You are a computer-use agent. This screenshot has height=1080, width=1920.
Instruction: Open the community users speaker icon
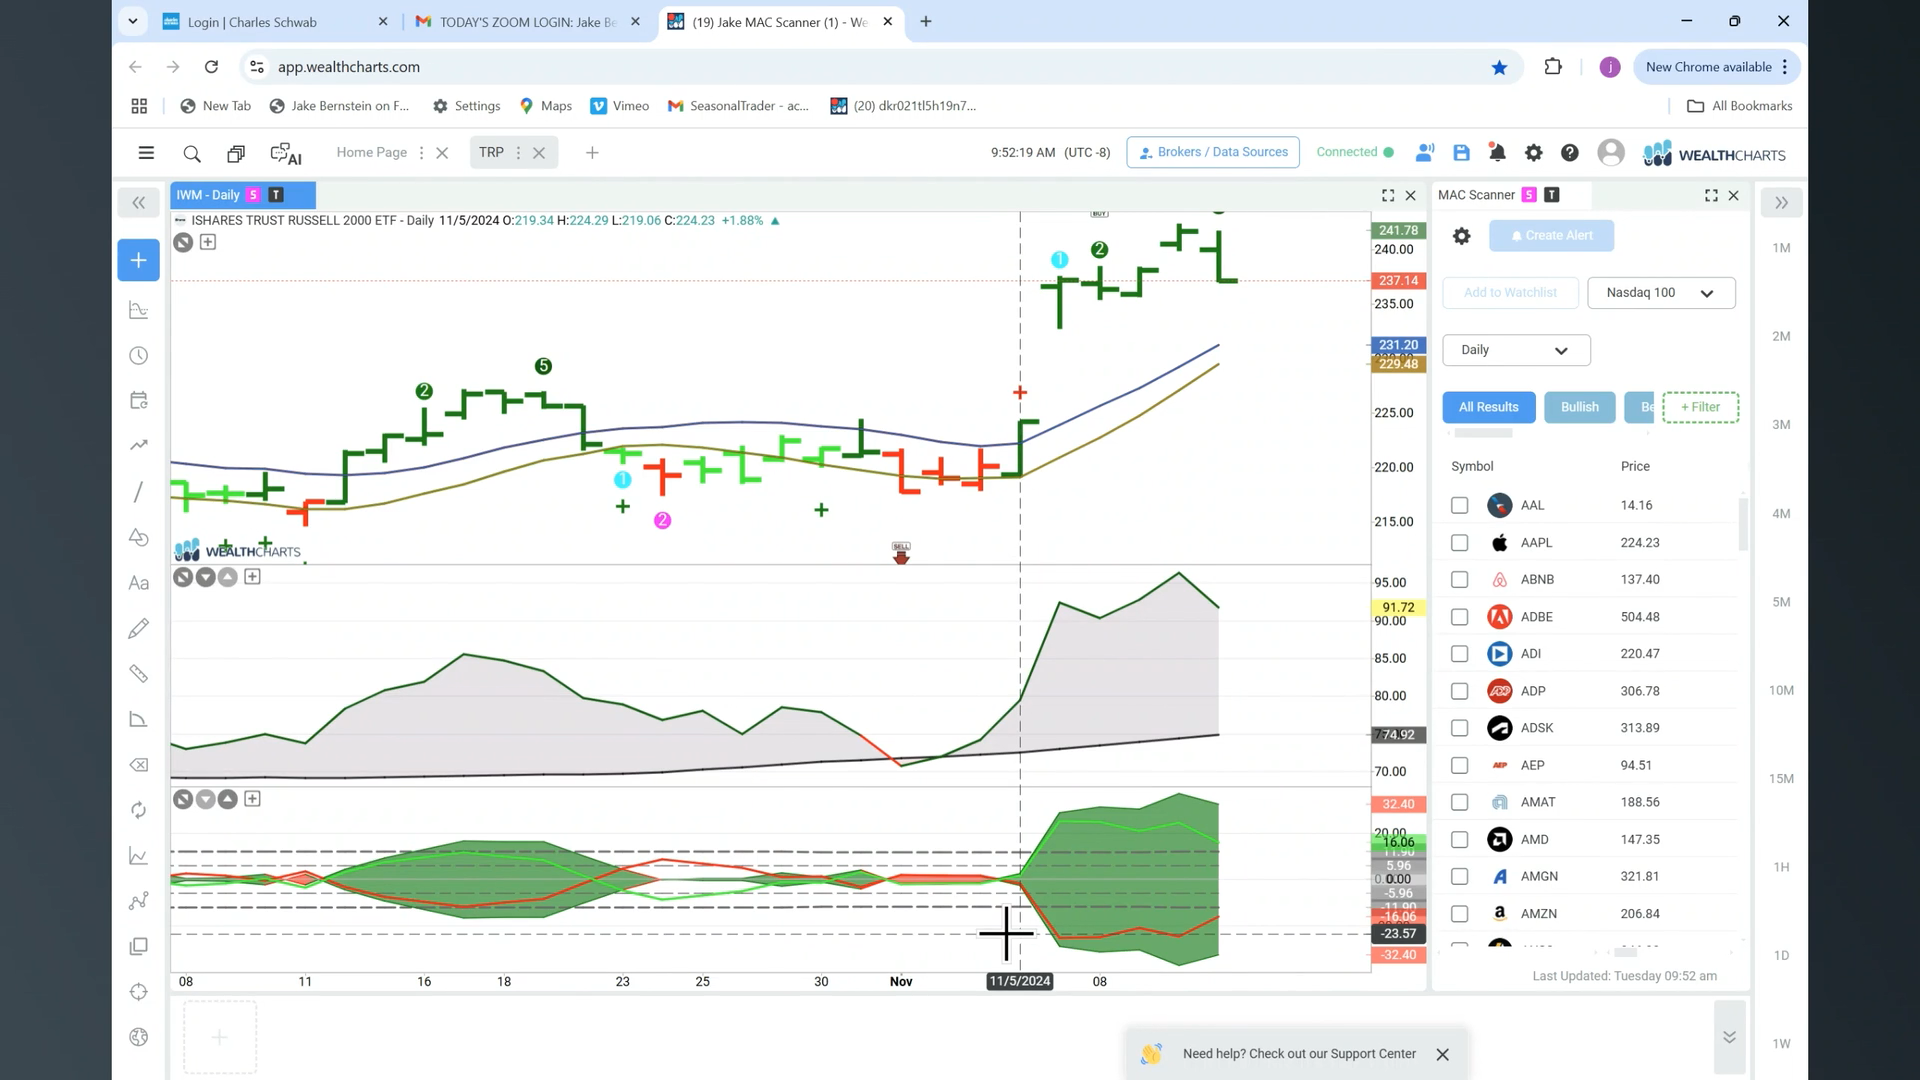[x=1425, y=153]
